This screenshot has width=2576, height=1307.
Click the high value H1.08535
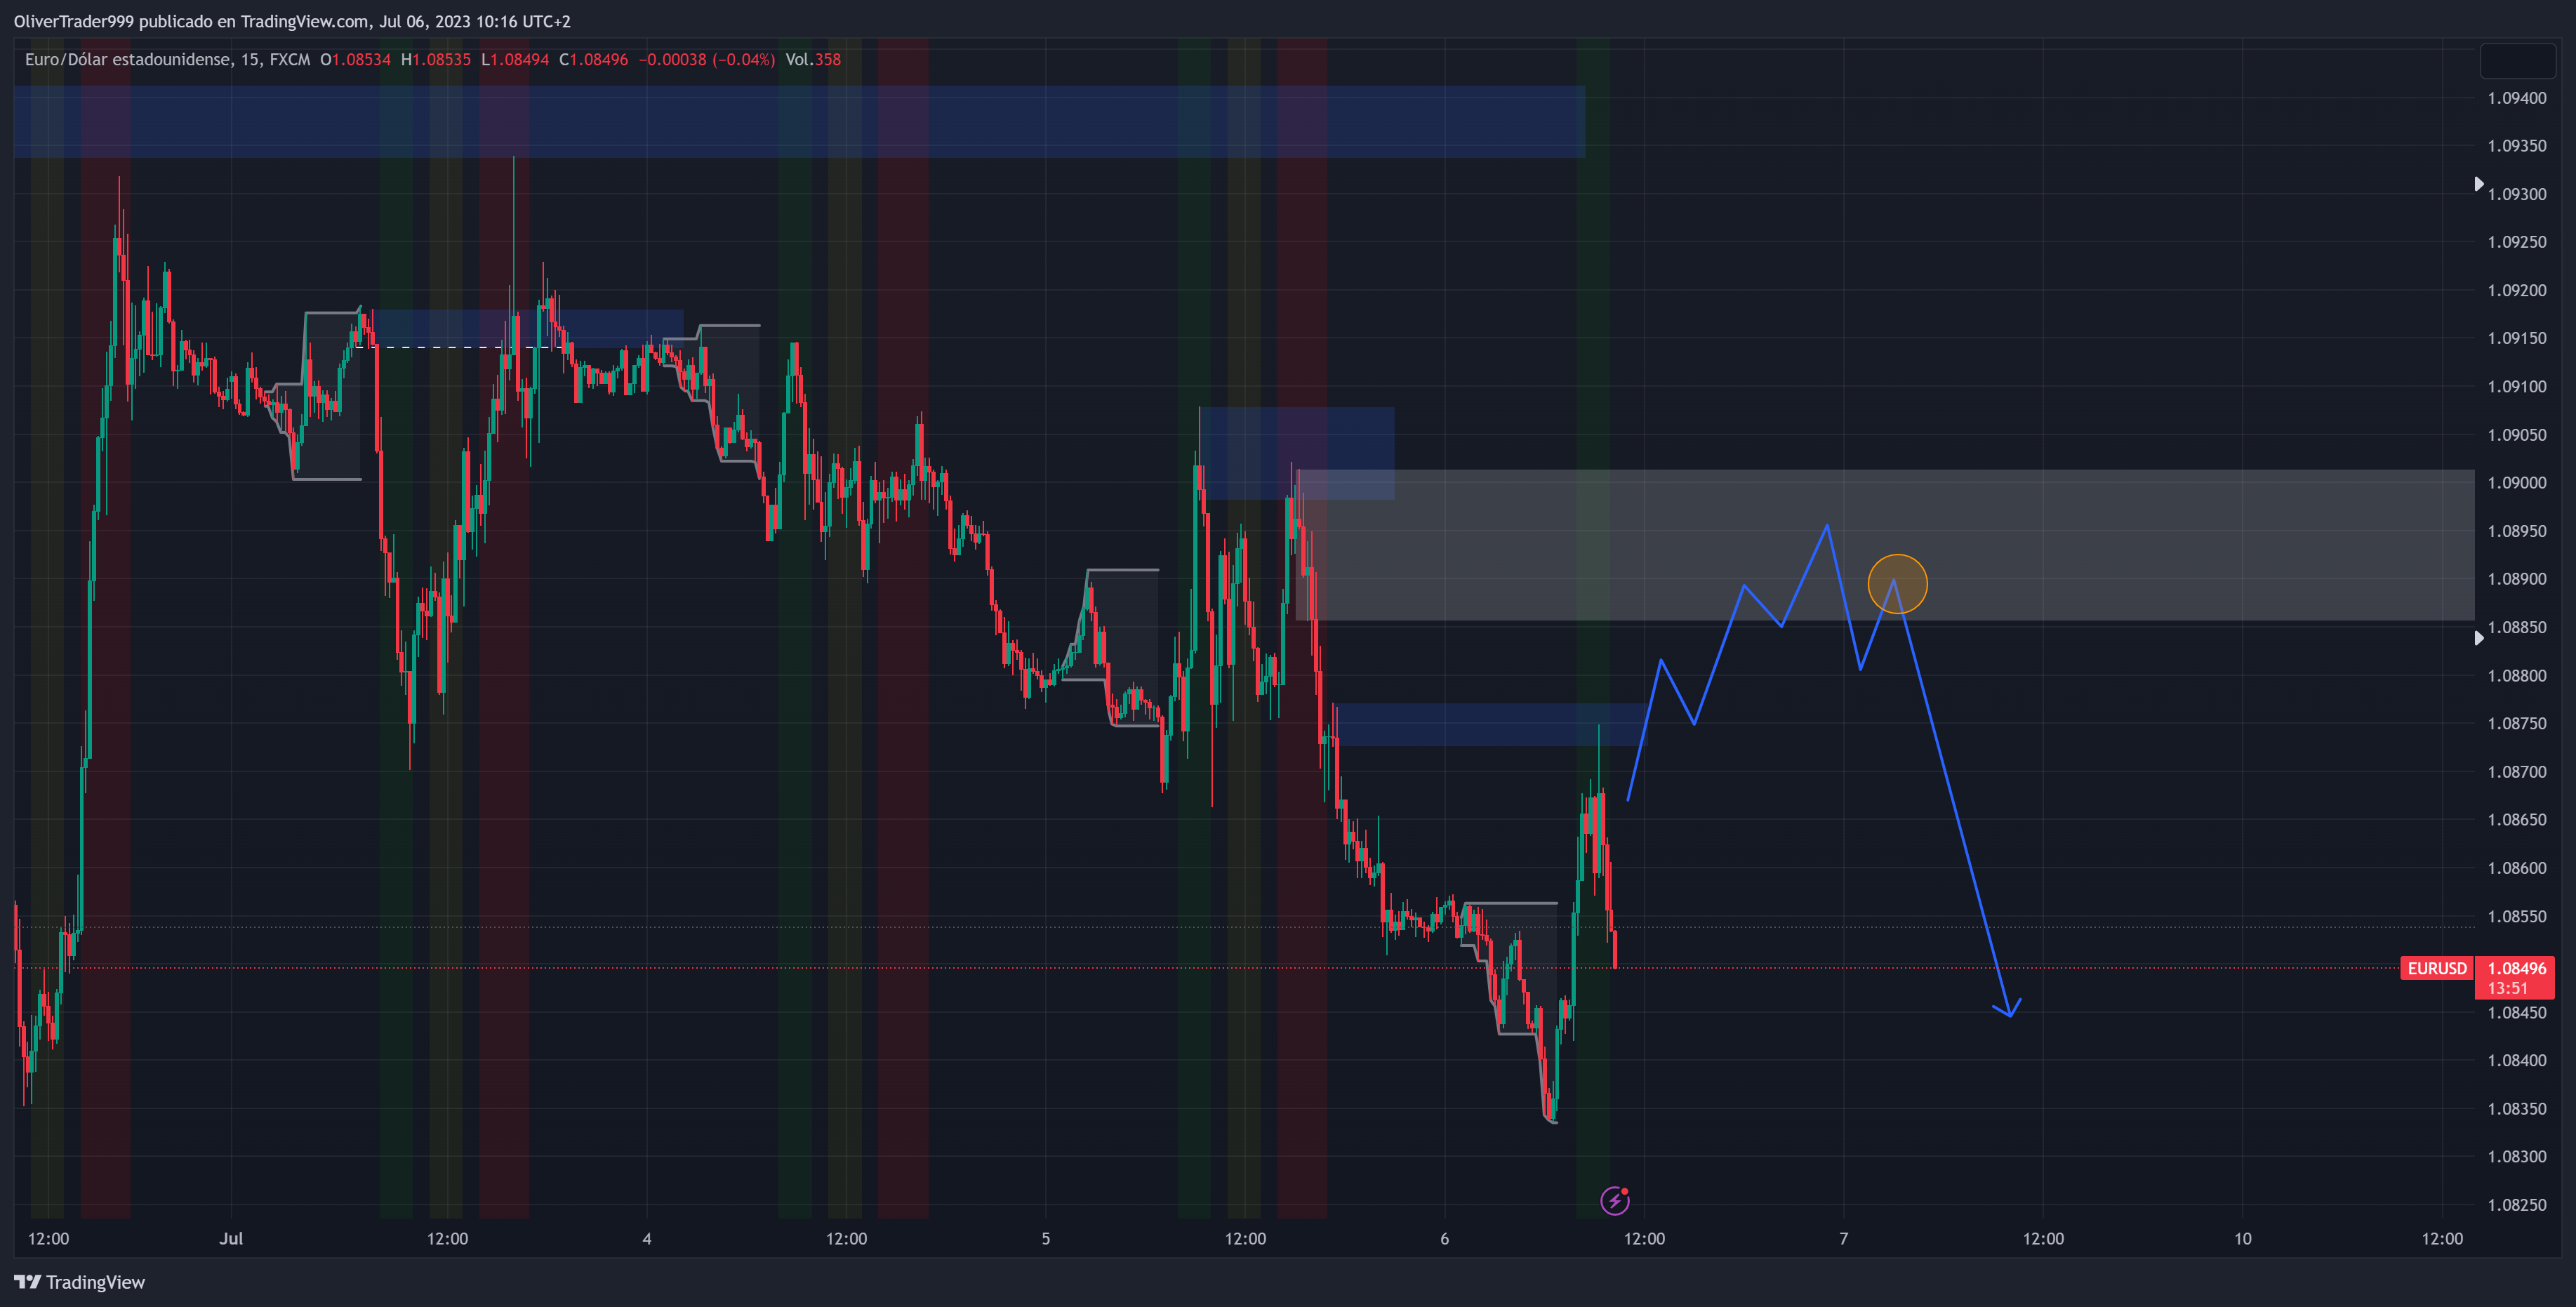435,59
